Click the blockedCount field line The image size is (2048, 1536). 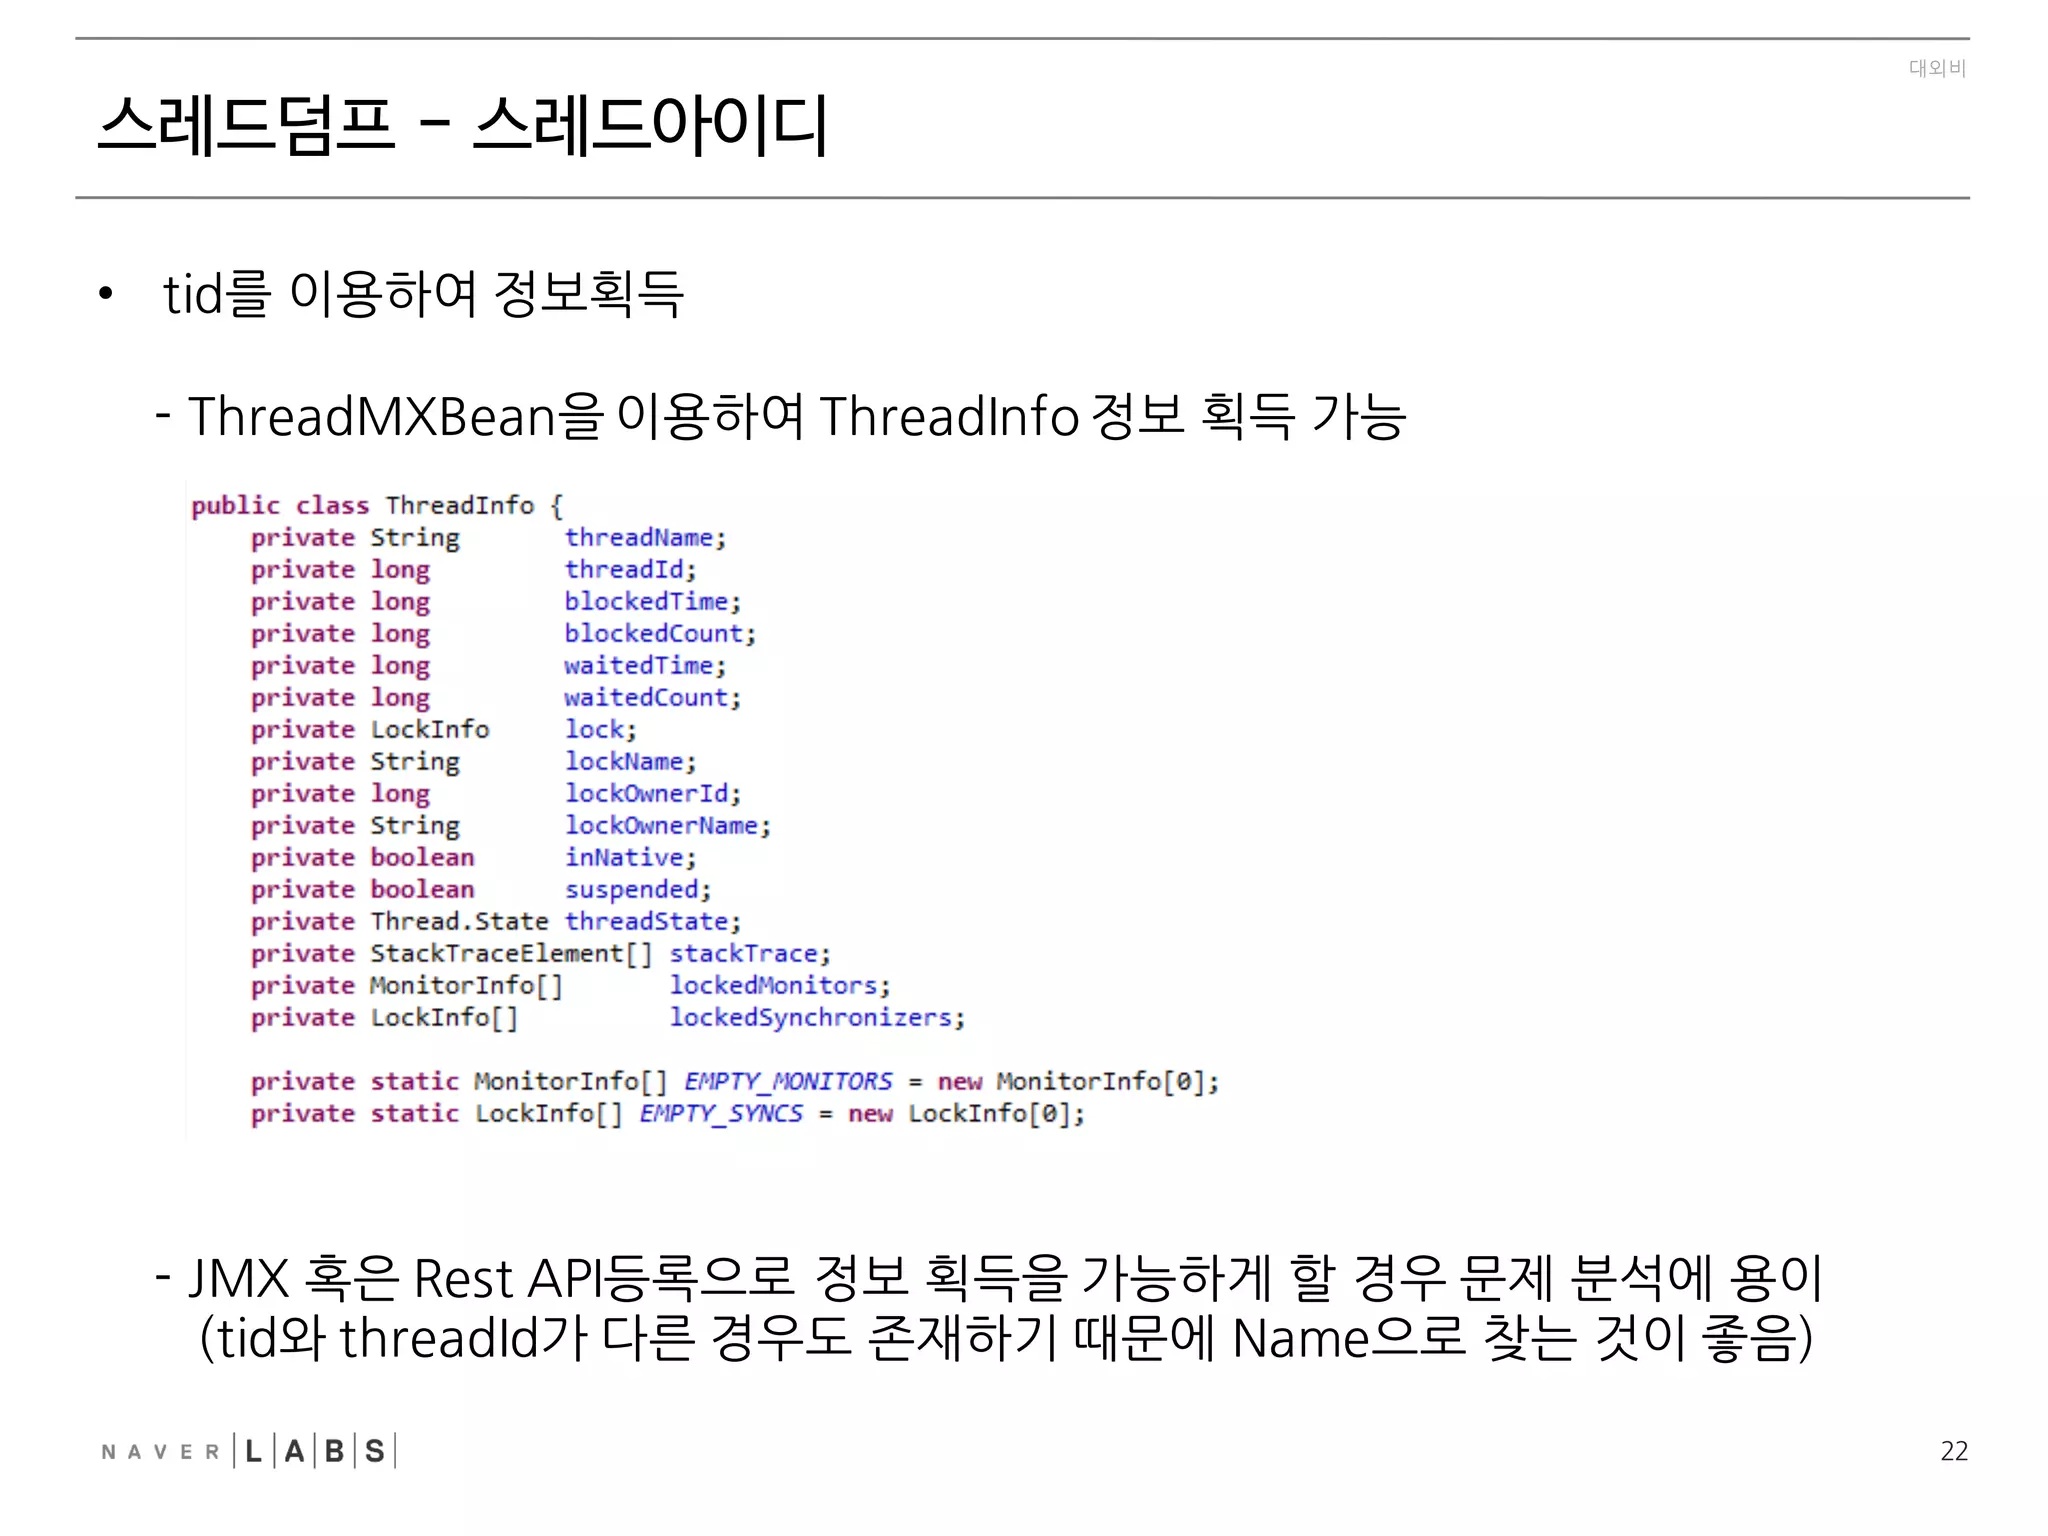(503, 634)
